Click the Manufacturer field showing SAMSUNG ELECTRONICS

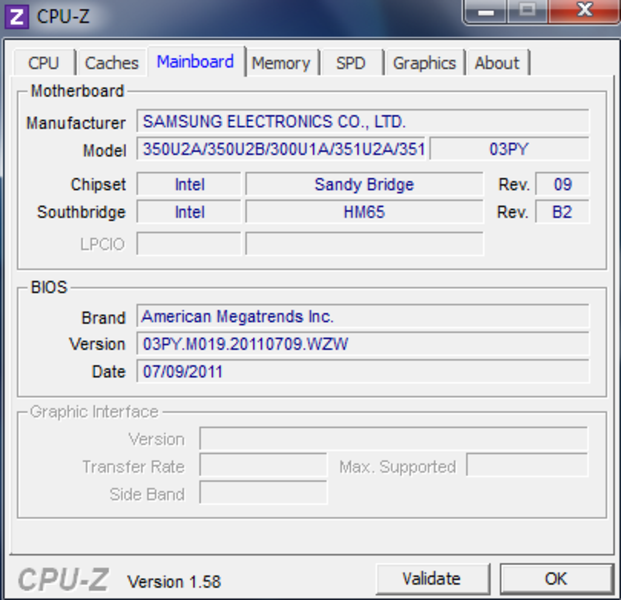coord(363,121)
